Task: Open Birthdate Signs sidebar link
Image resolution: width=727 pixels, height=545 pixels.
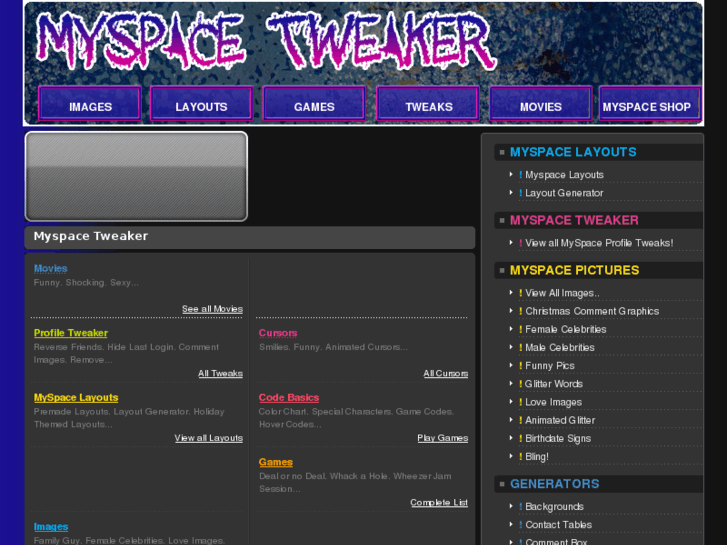Action: 558,438
